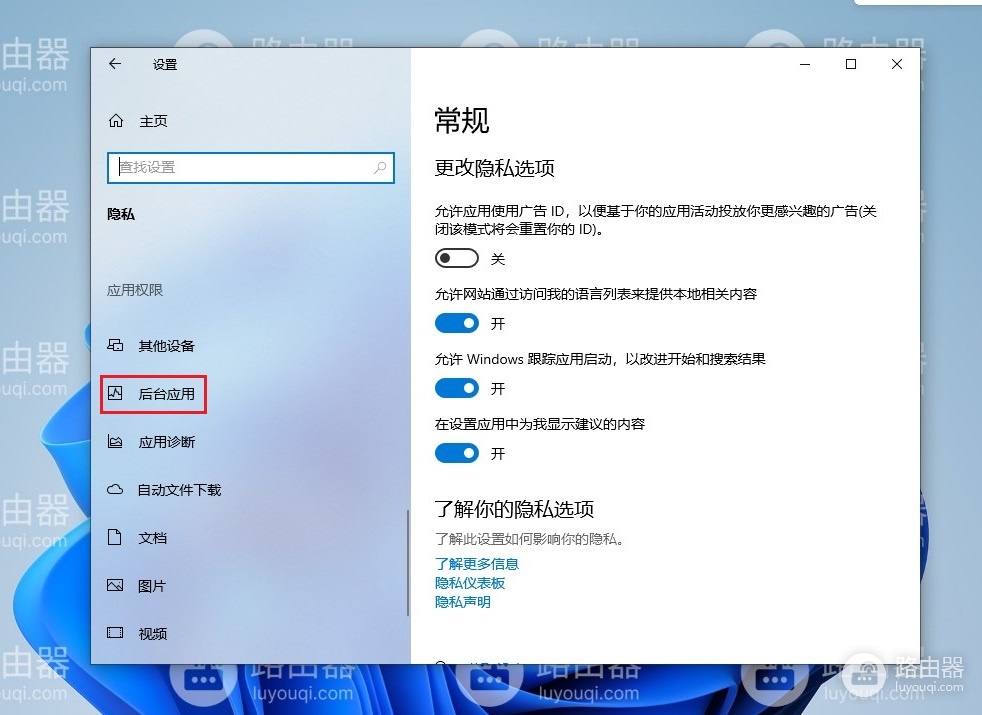Open the 主页 home page

tap(153, 121)
